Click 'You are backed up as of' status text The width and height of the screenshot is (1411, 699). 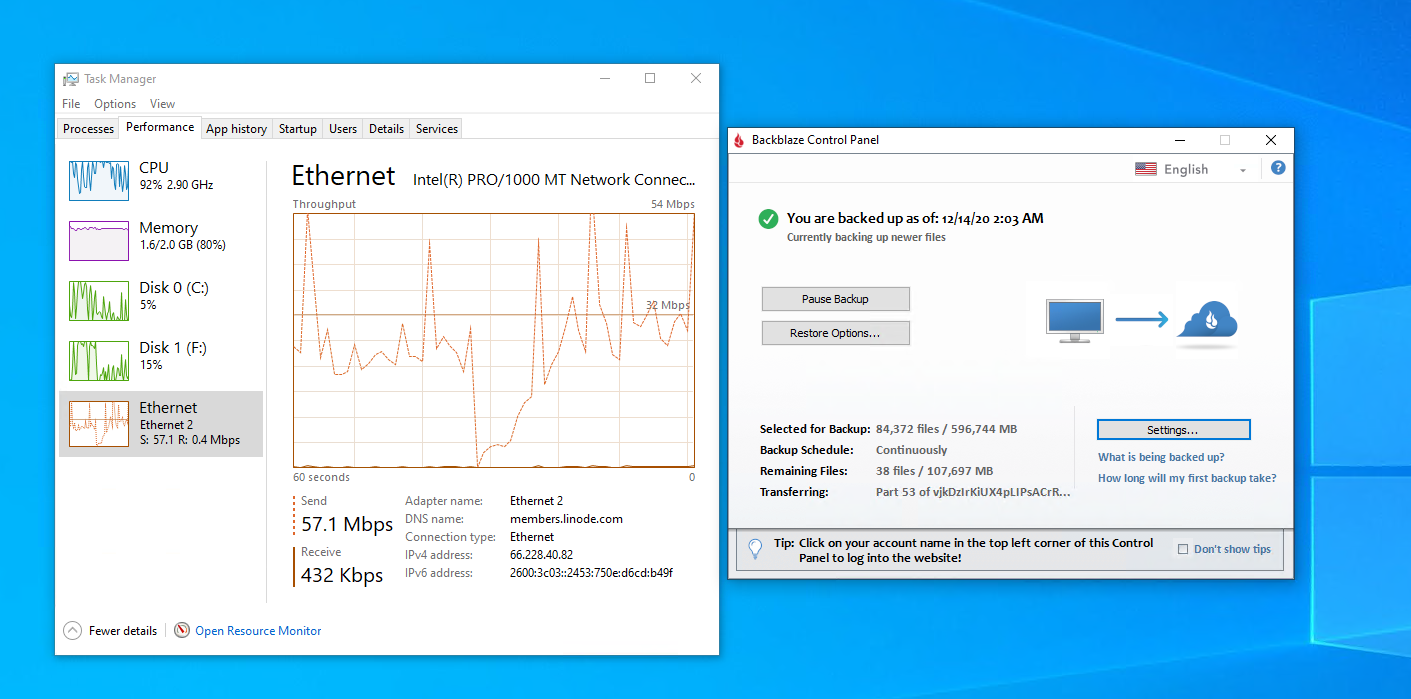pyautogui.click(x=915, y=218)
